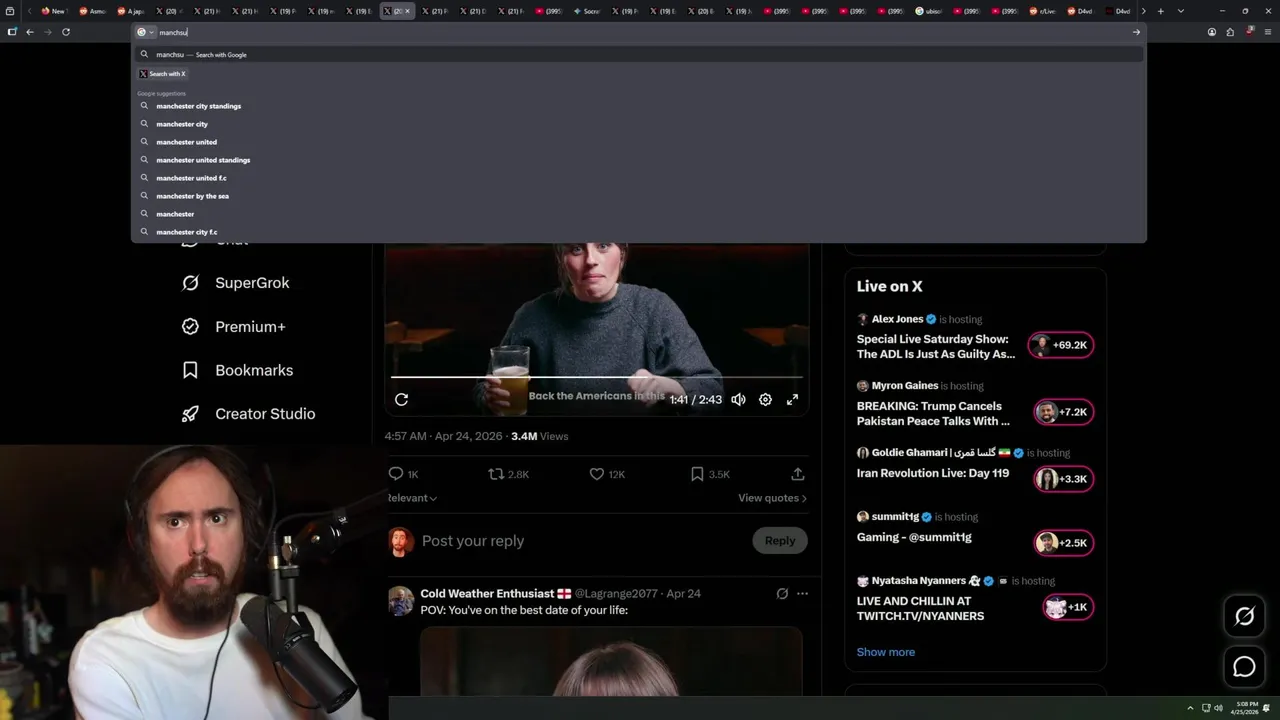The width and height of the screenshot is (1280, 720).
Task: Open a new browser tab with the plus icon
Action: click(1160, 11)
